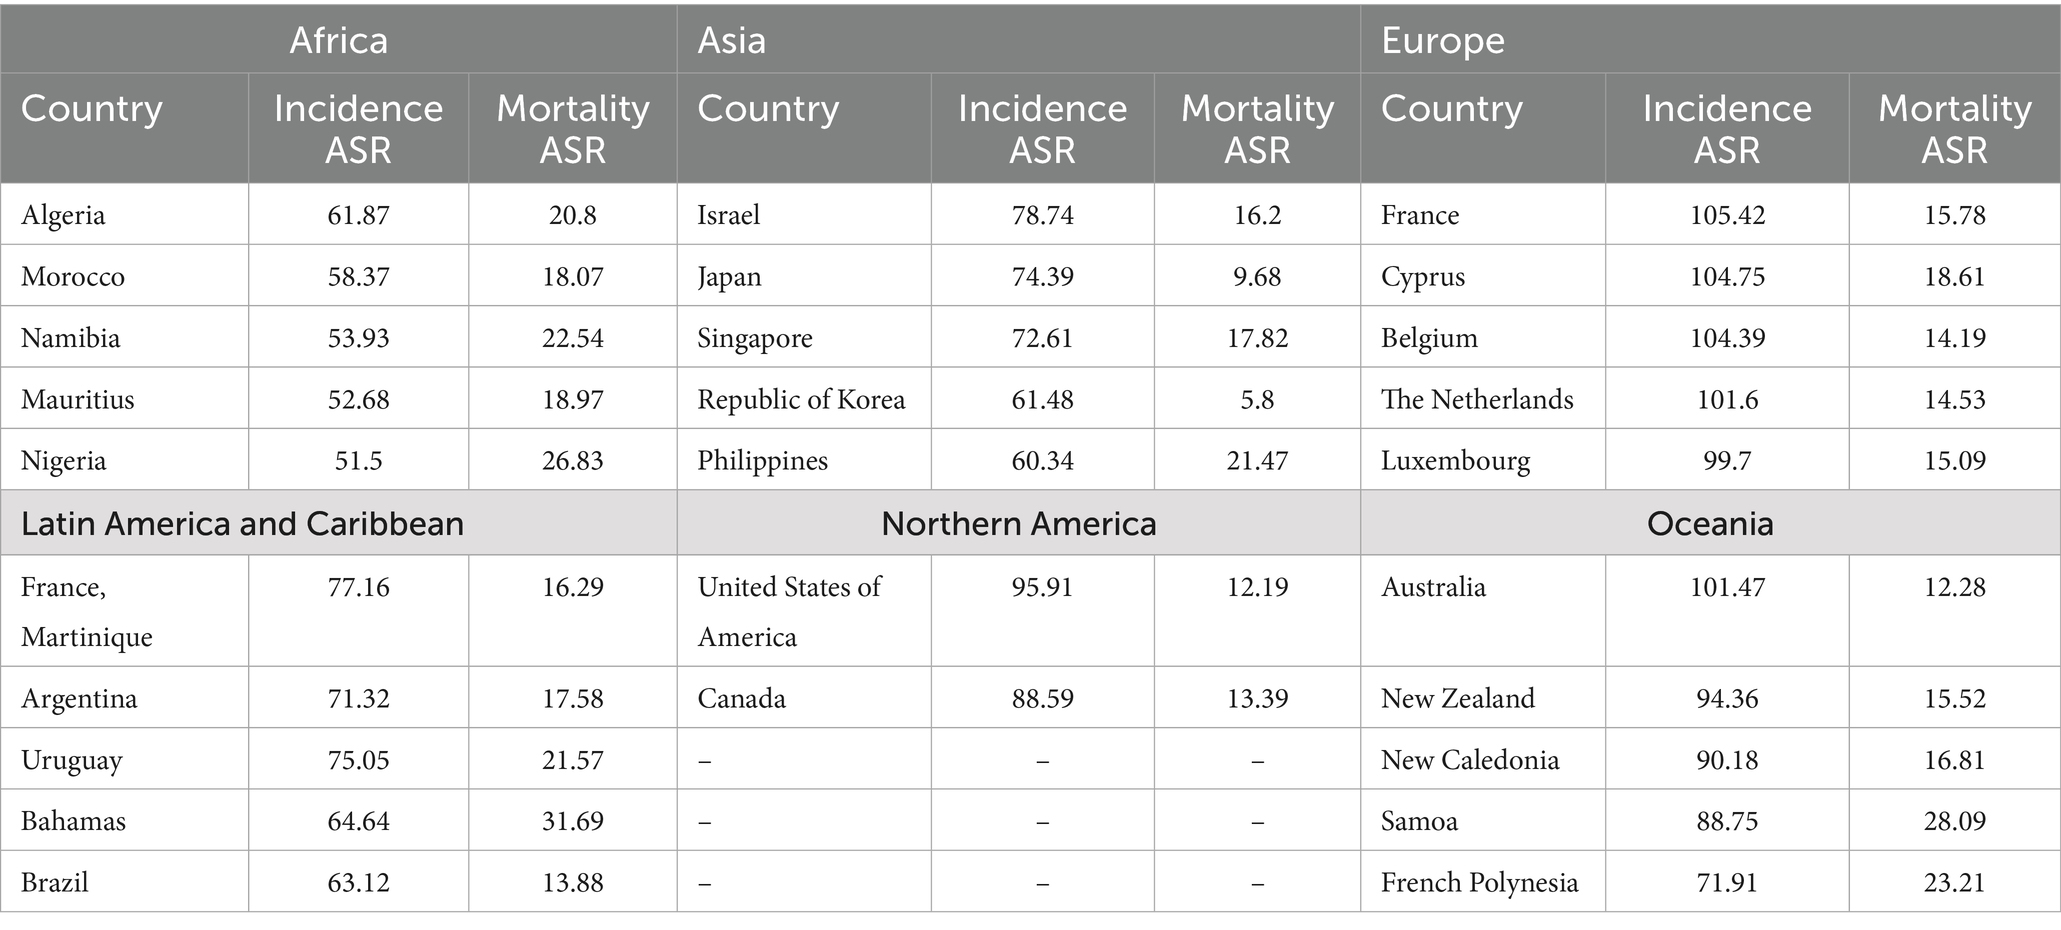Image resolution: width=2061 pixels, height=930 pixels.
Task: Select the France, Martinique cell
Action: click(x=87, y=611)
